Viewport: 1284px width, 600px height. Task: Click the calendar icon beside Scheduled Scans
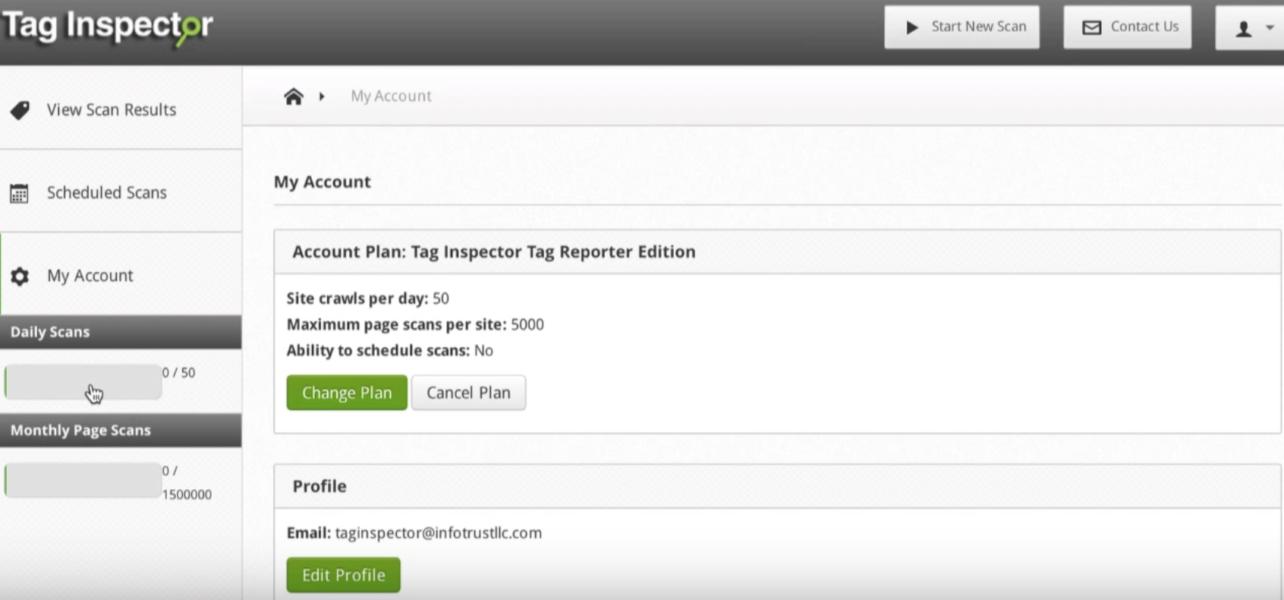19,193
